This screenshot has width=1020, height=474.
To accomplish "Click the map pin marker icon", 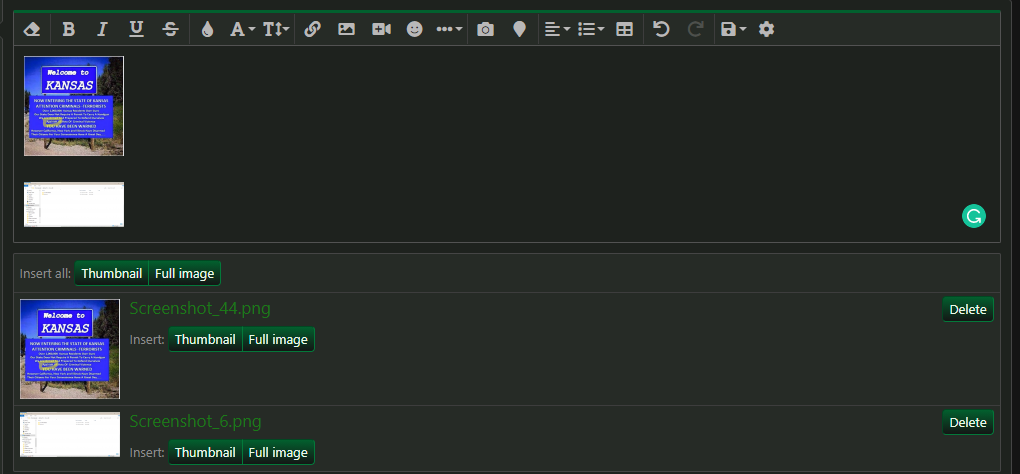I will [x=519, y=29].
